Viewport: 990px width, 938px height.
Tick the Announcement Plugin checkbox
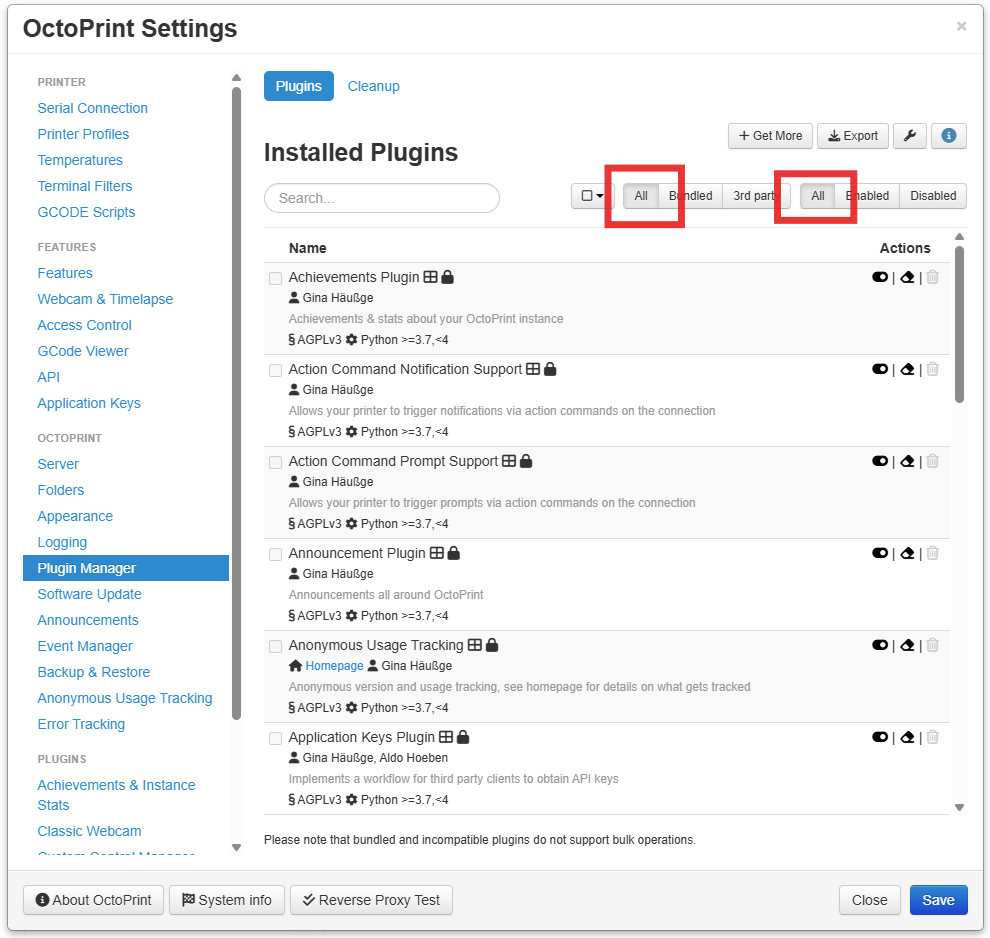tap(276, 555)
